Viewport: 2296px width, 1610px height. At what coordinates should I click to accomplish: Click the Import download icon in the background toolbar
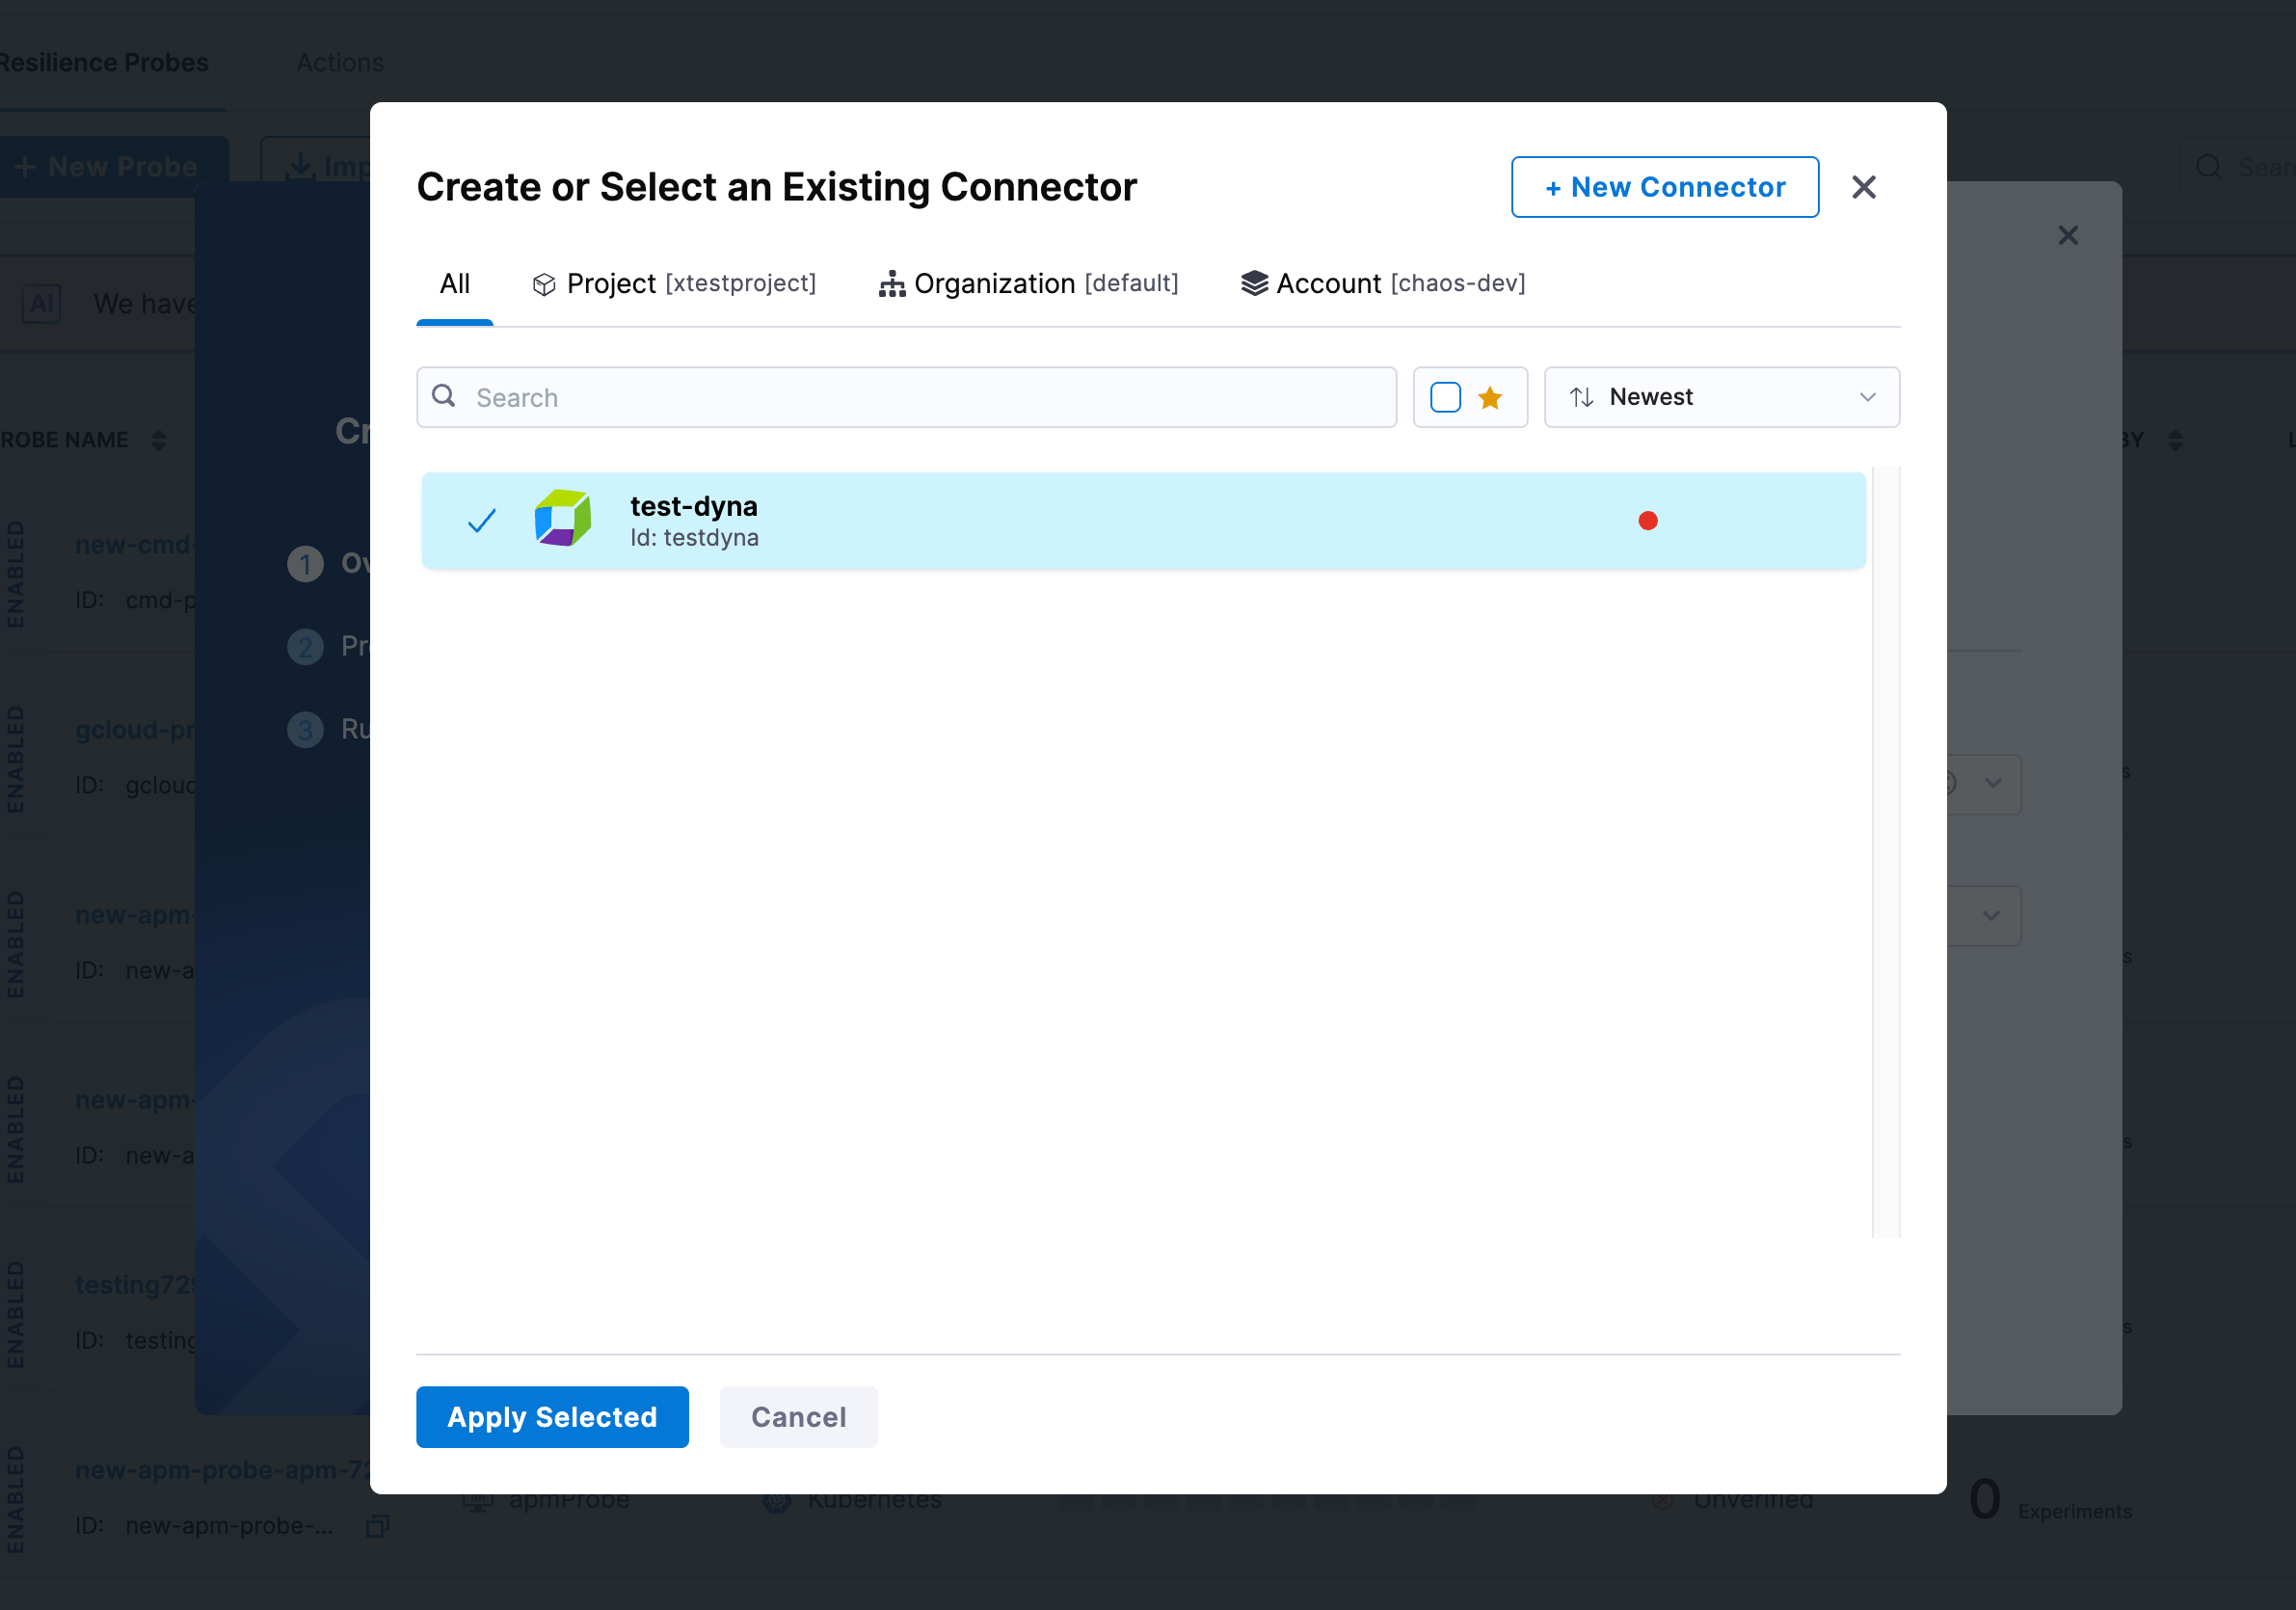pyautogui.click(x=302, y=166)
